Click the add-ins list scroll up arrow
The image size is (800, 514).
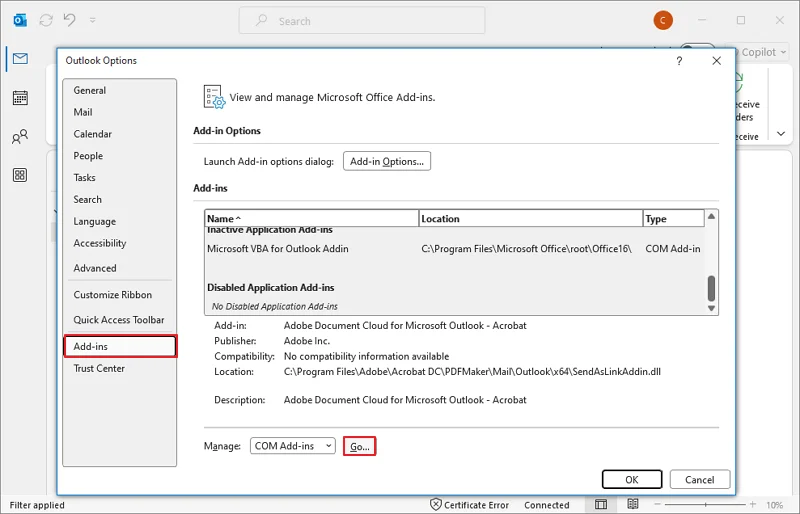(x=711, y=216)
